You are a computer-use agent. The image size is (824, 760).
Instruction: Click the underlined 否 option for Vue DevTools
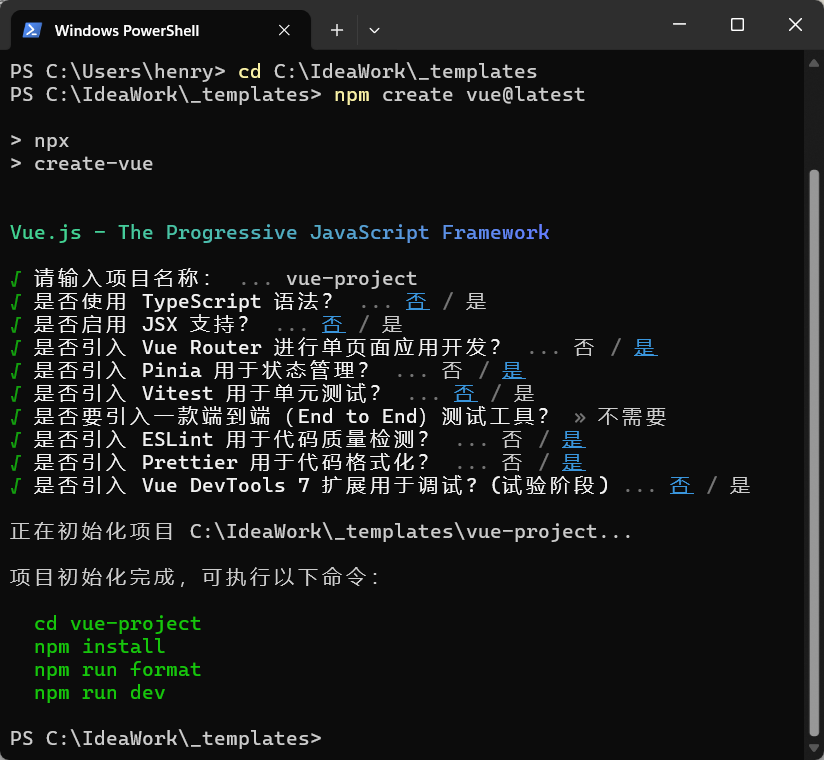tap(681, 486)
